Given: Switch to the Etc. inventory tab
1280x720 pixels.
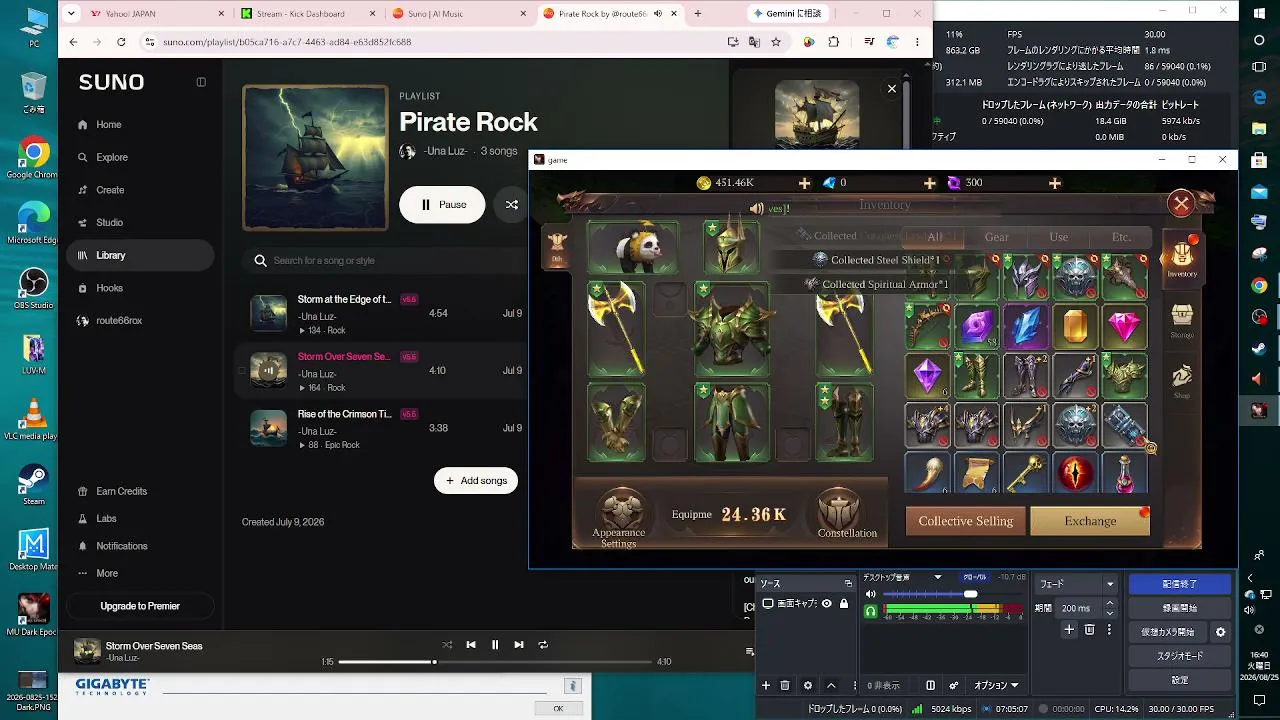Looking at the screenshot, I should point(1121,237).
